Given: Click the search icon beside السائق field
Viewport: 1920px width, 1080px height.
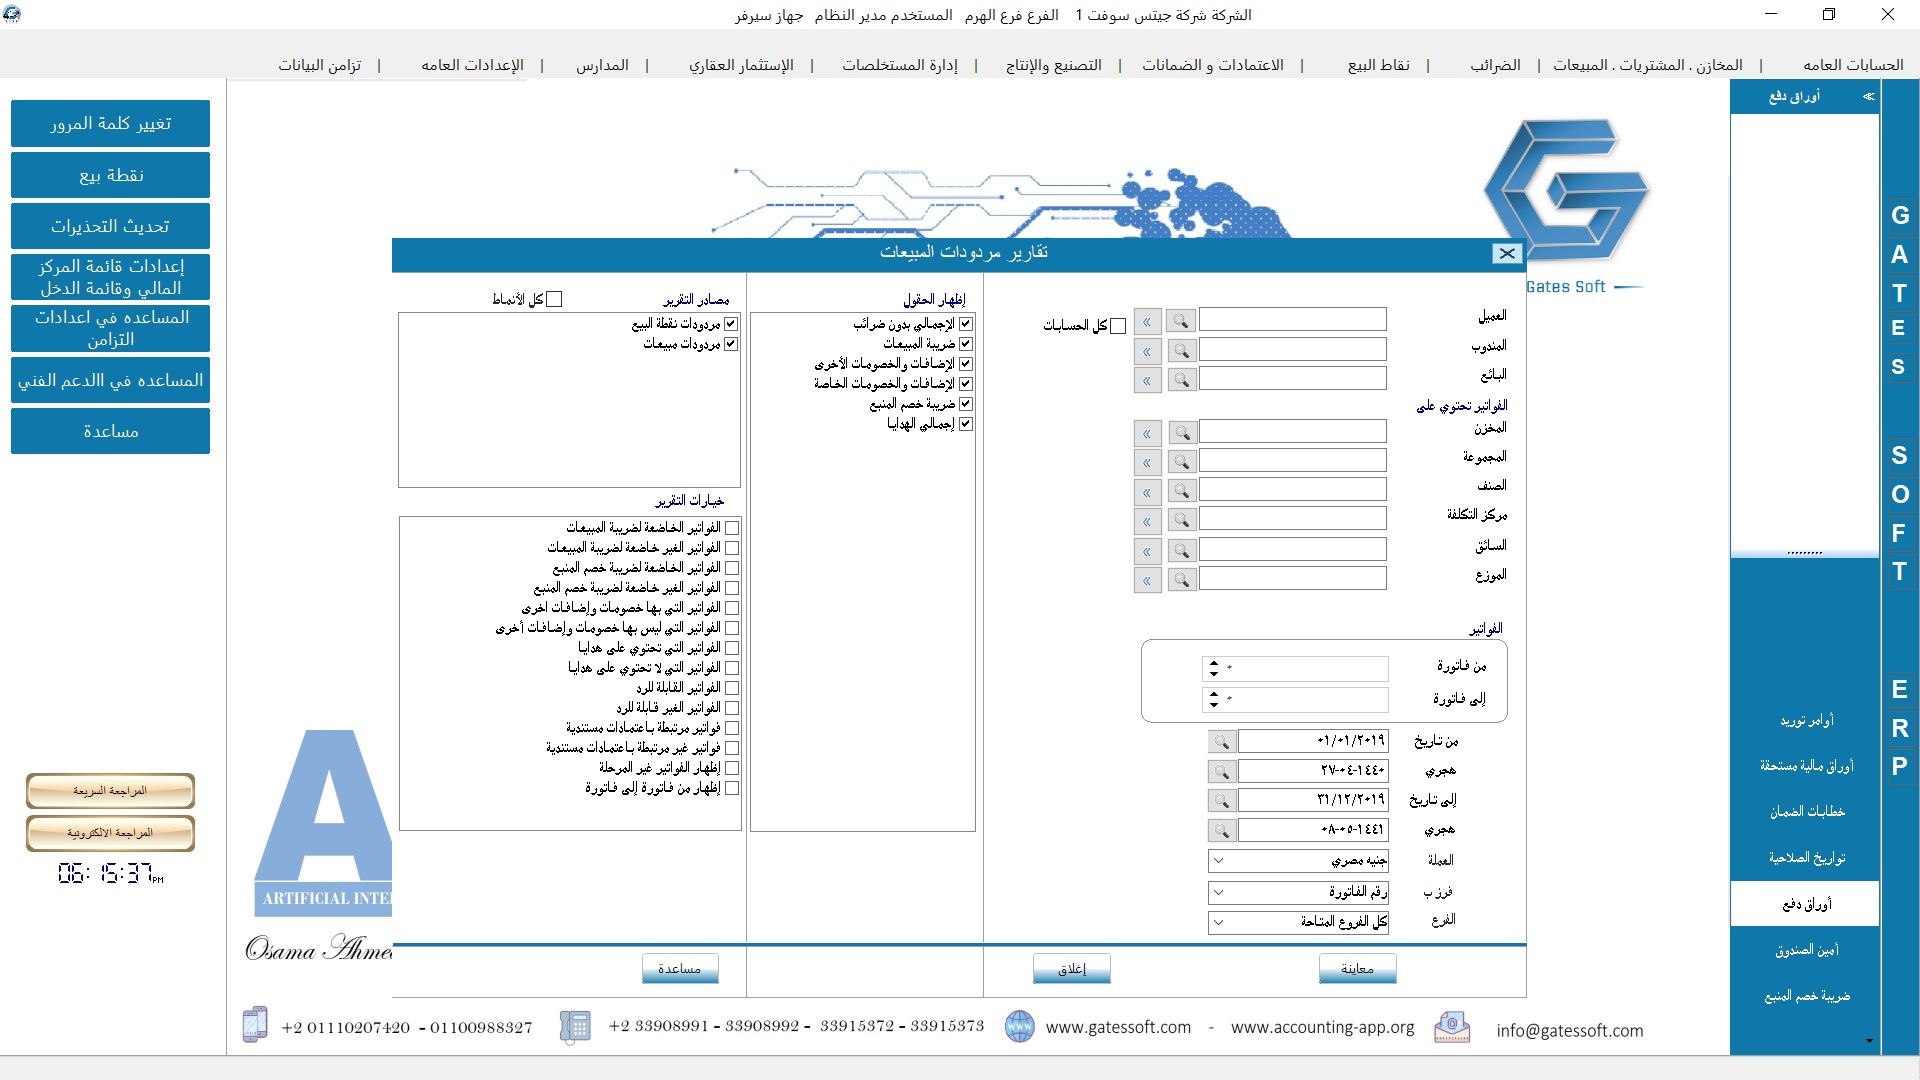Looking at the screenshot, I should pyautogui.click(x=1181, y=551).
